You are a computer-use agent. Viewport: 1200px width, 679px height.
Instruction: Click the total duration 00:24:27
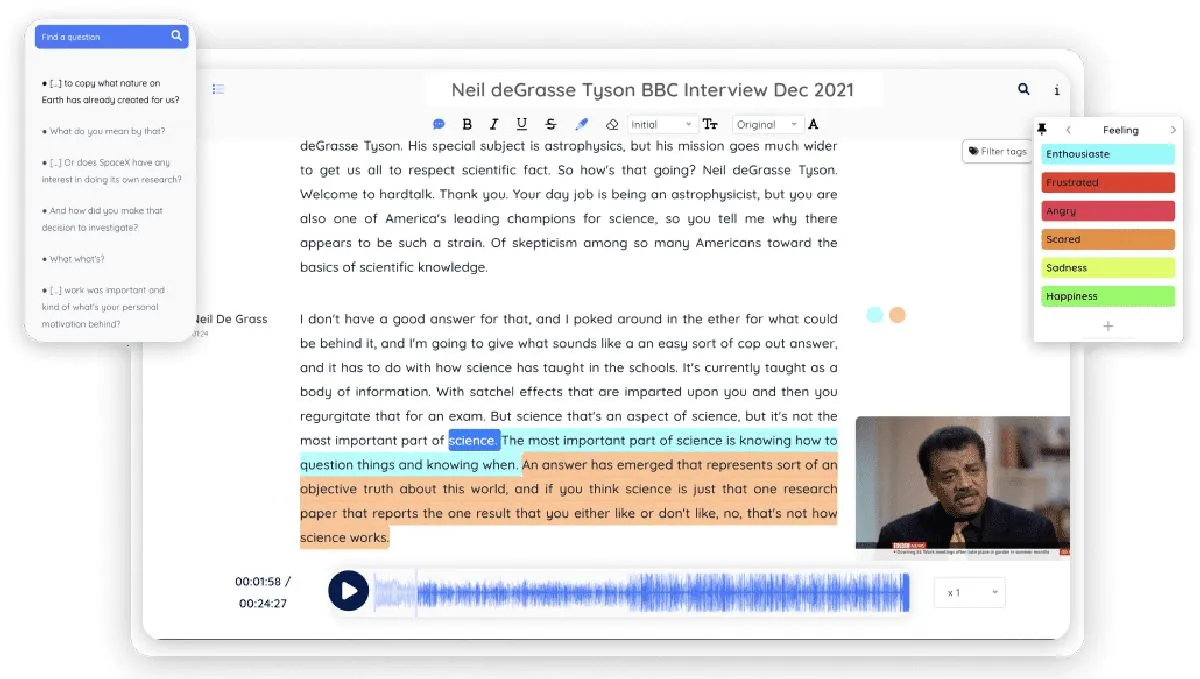263,603
